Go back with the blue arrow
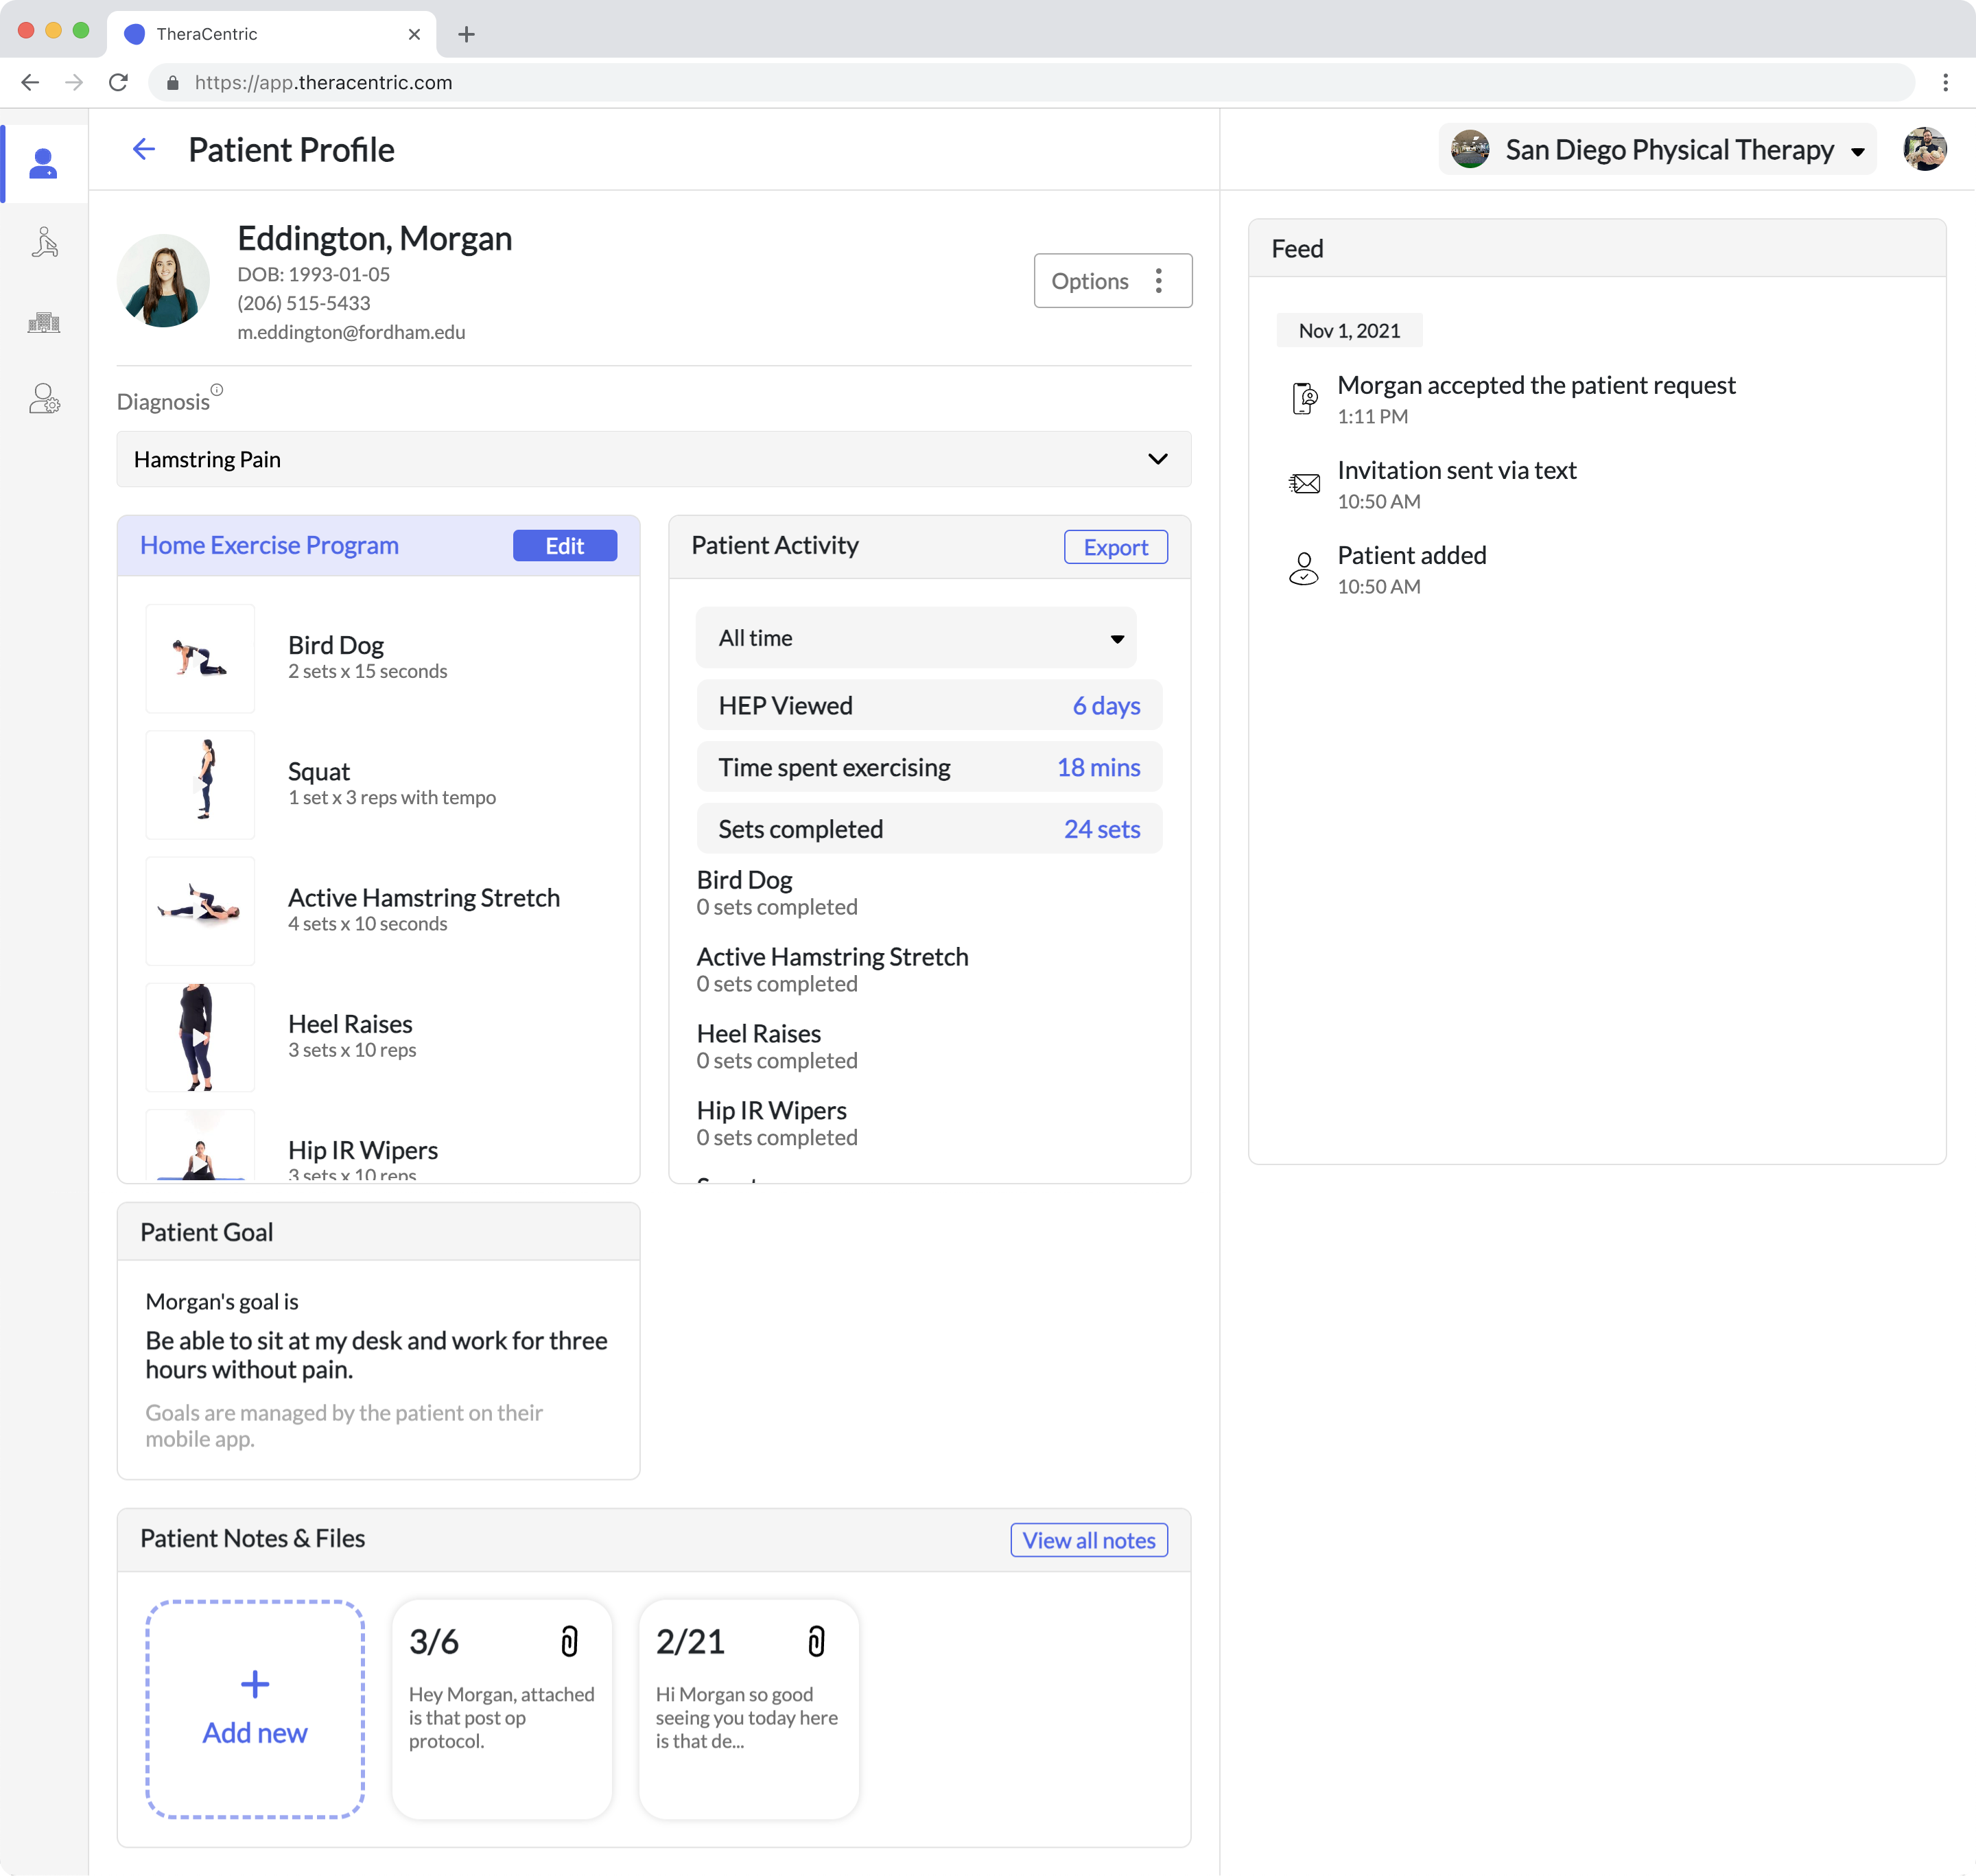1976x1876 pixels. coord(144,149)
